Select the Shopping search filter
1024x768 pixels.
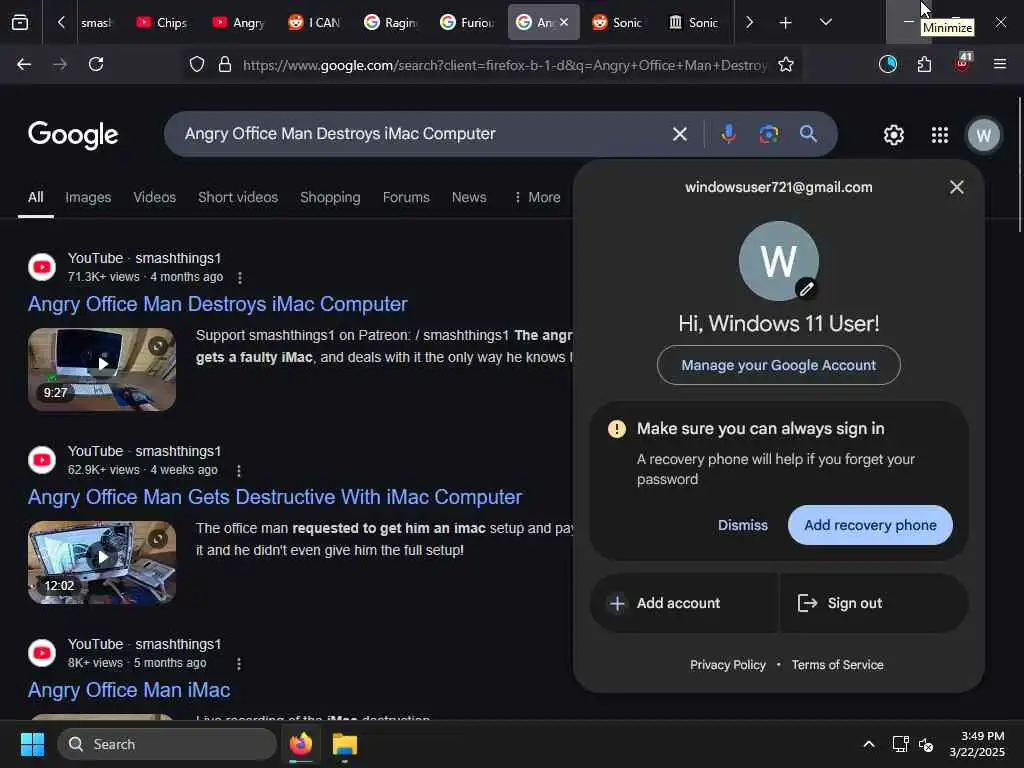[330, 197]
